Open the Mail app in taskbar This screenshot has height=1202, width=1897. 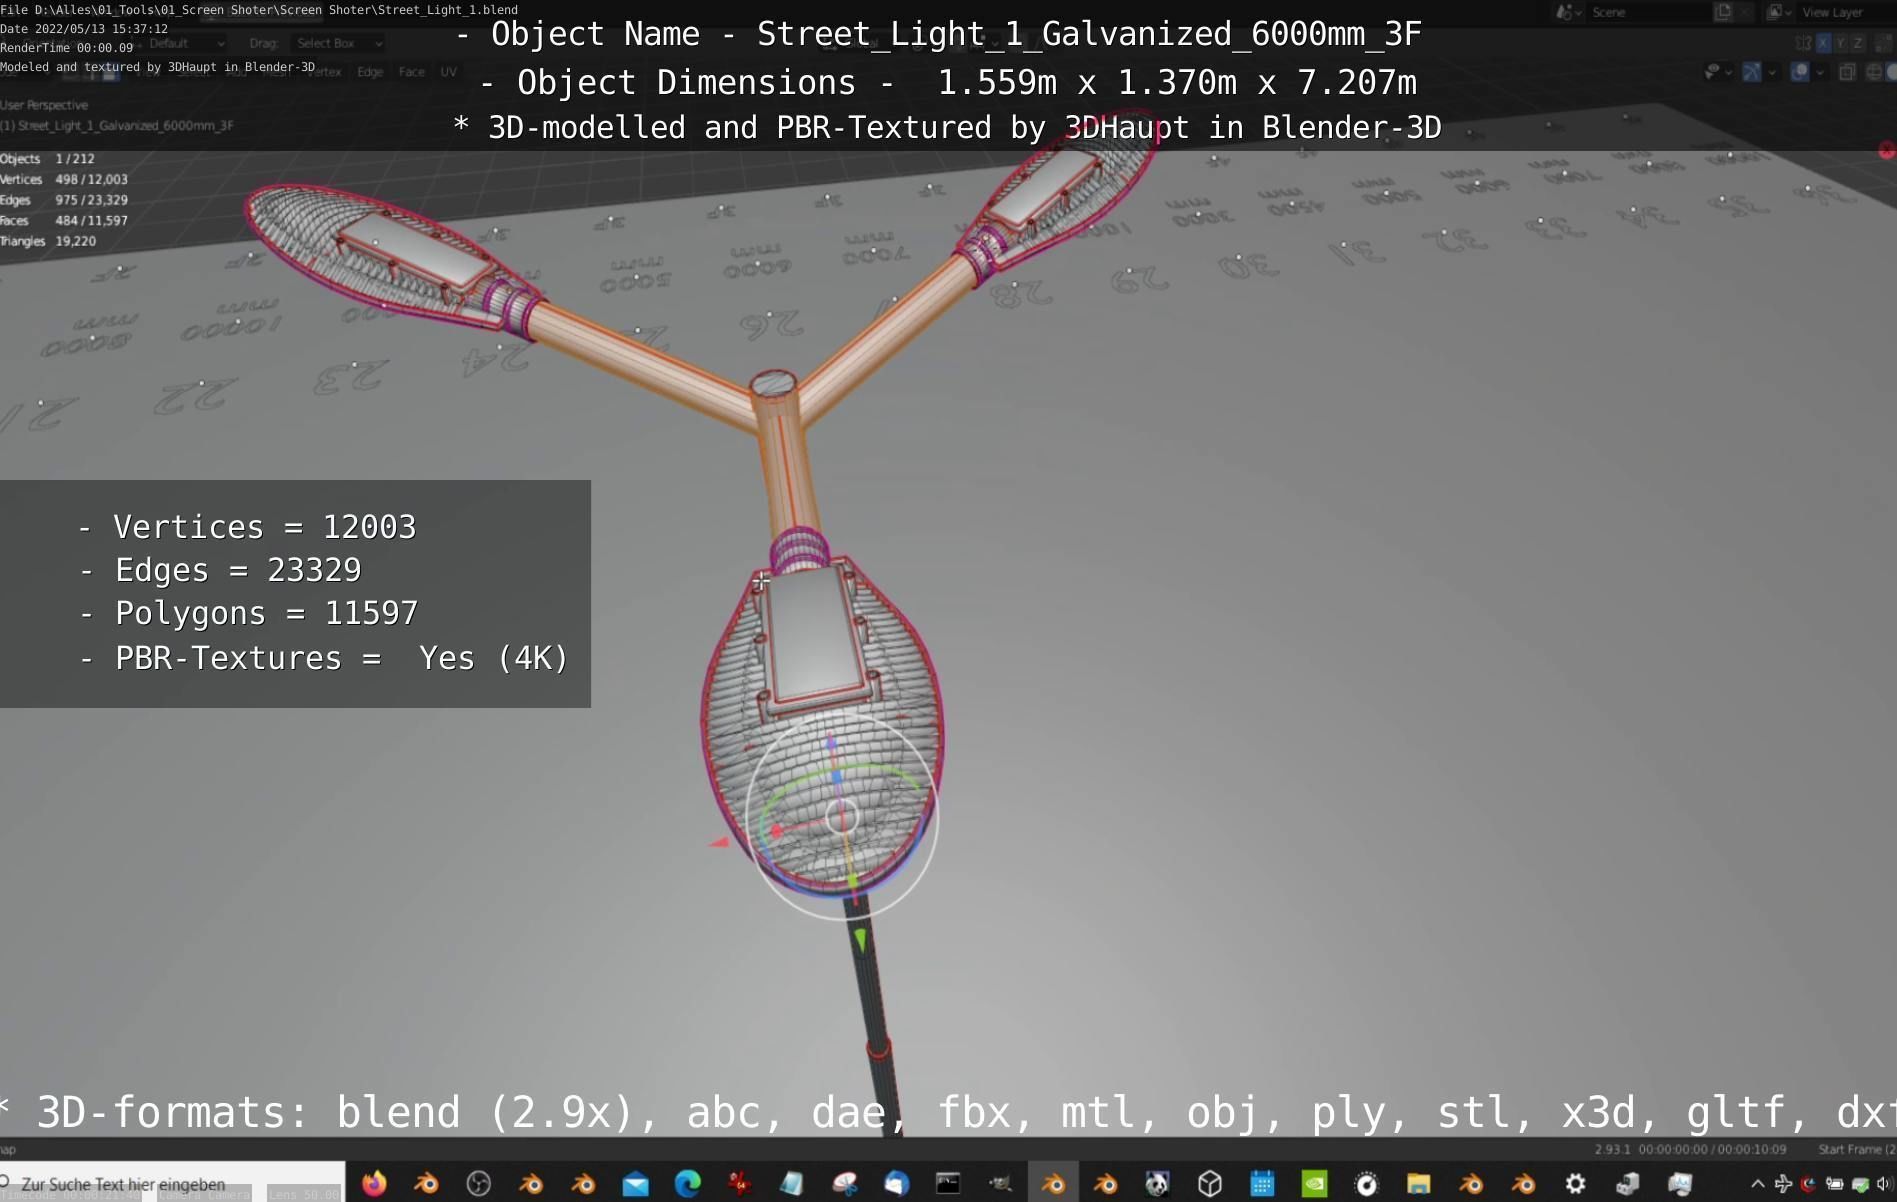[635, 1185]
